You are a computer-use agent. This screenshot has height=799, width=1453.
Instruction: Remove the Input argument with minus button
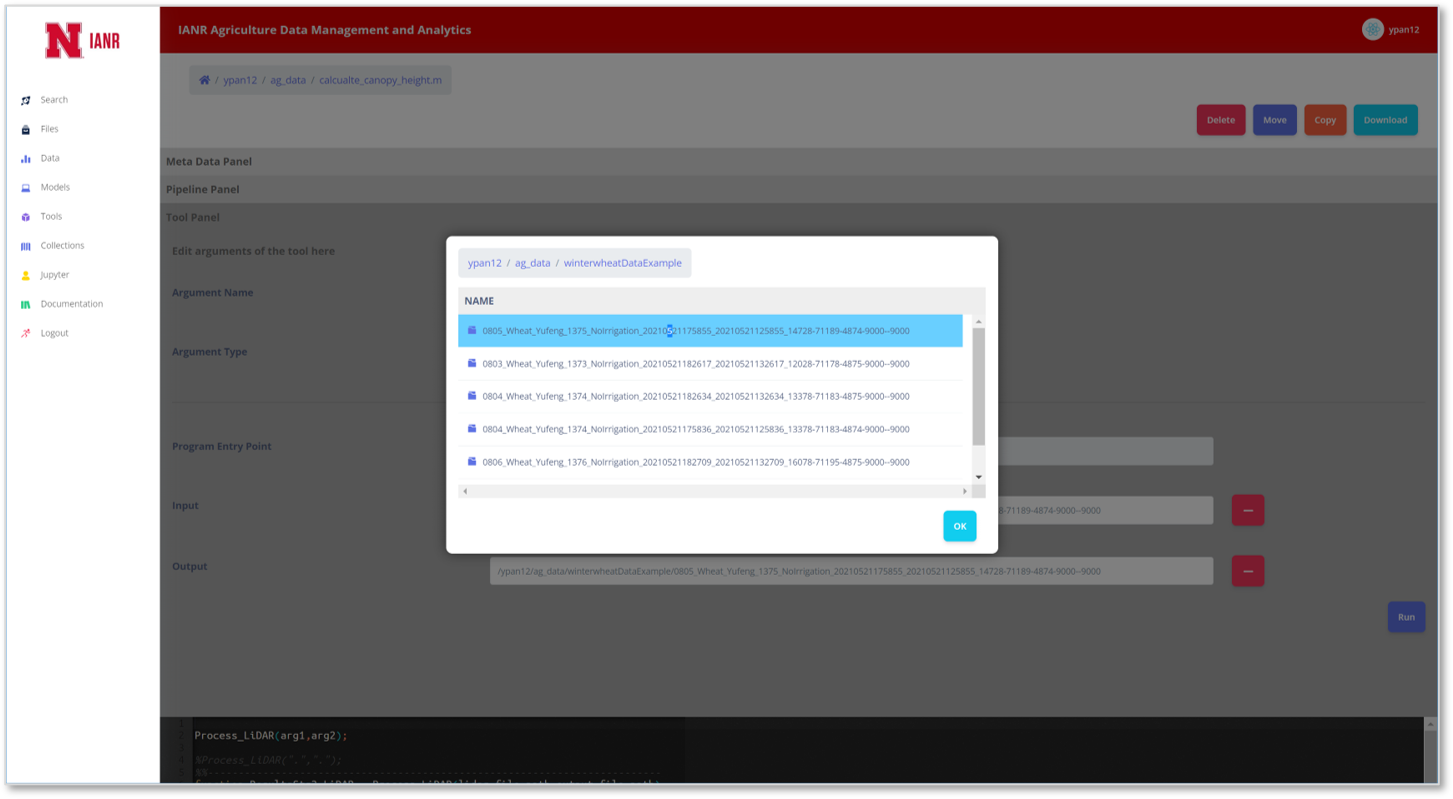pos(1247,510)
